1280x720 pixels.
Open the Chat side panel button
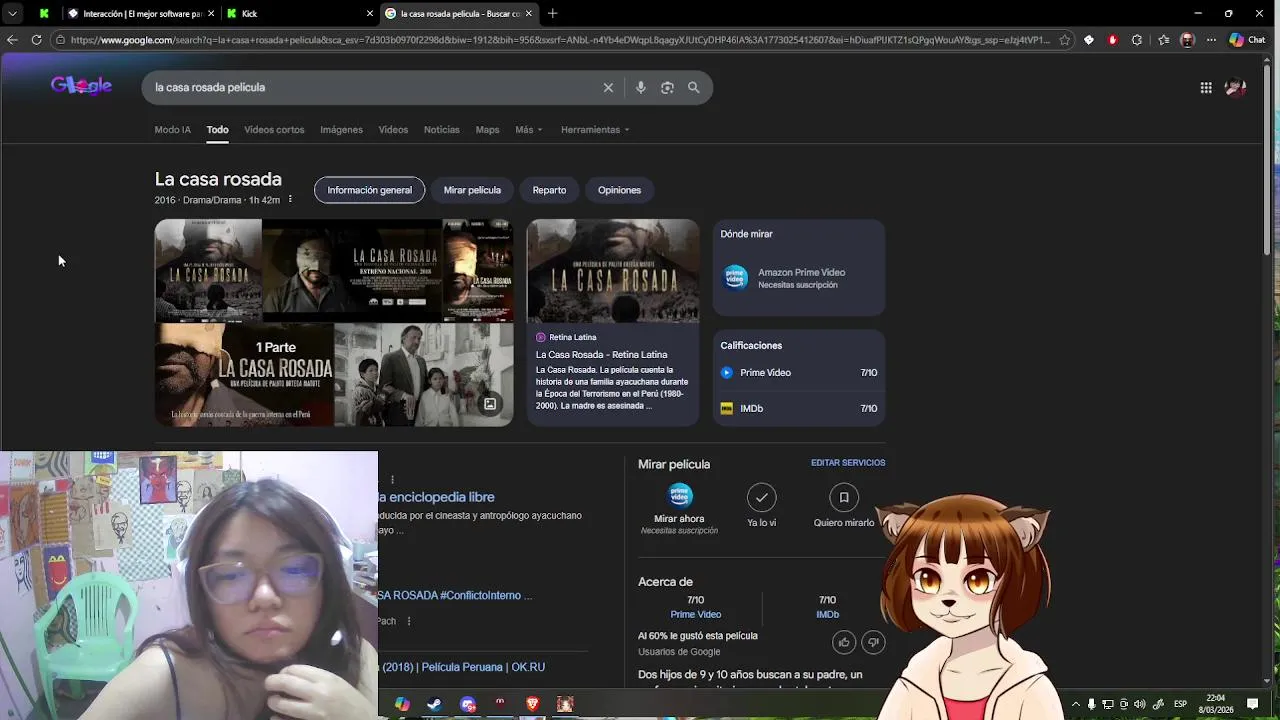1248,40
